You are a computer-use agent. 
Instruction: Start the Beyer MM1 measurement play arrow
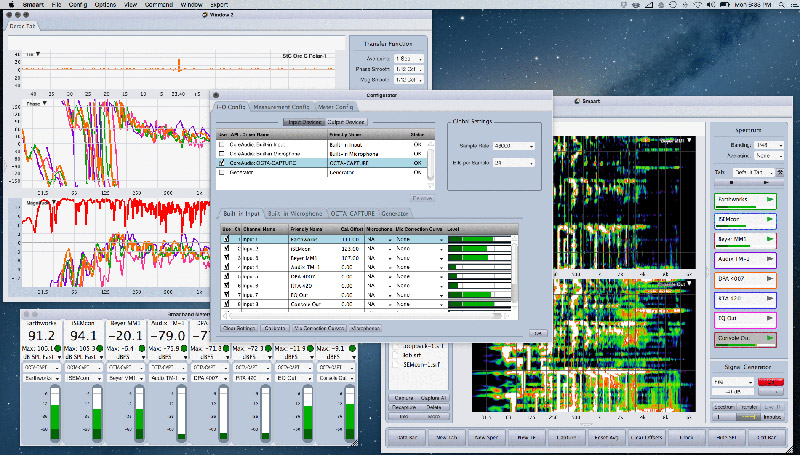[x=769, y=239]
